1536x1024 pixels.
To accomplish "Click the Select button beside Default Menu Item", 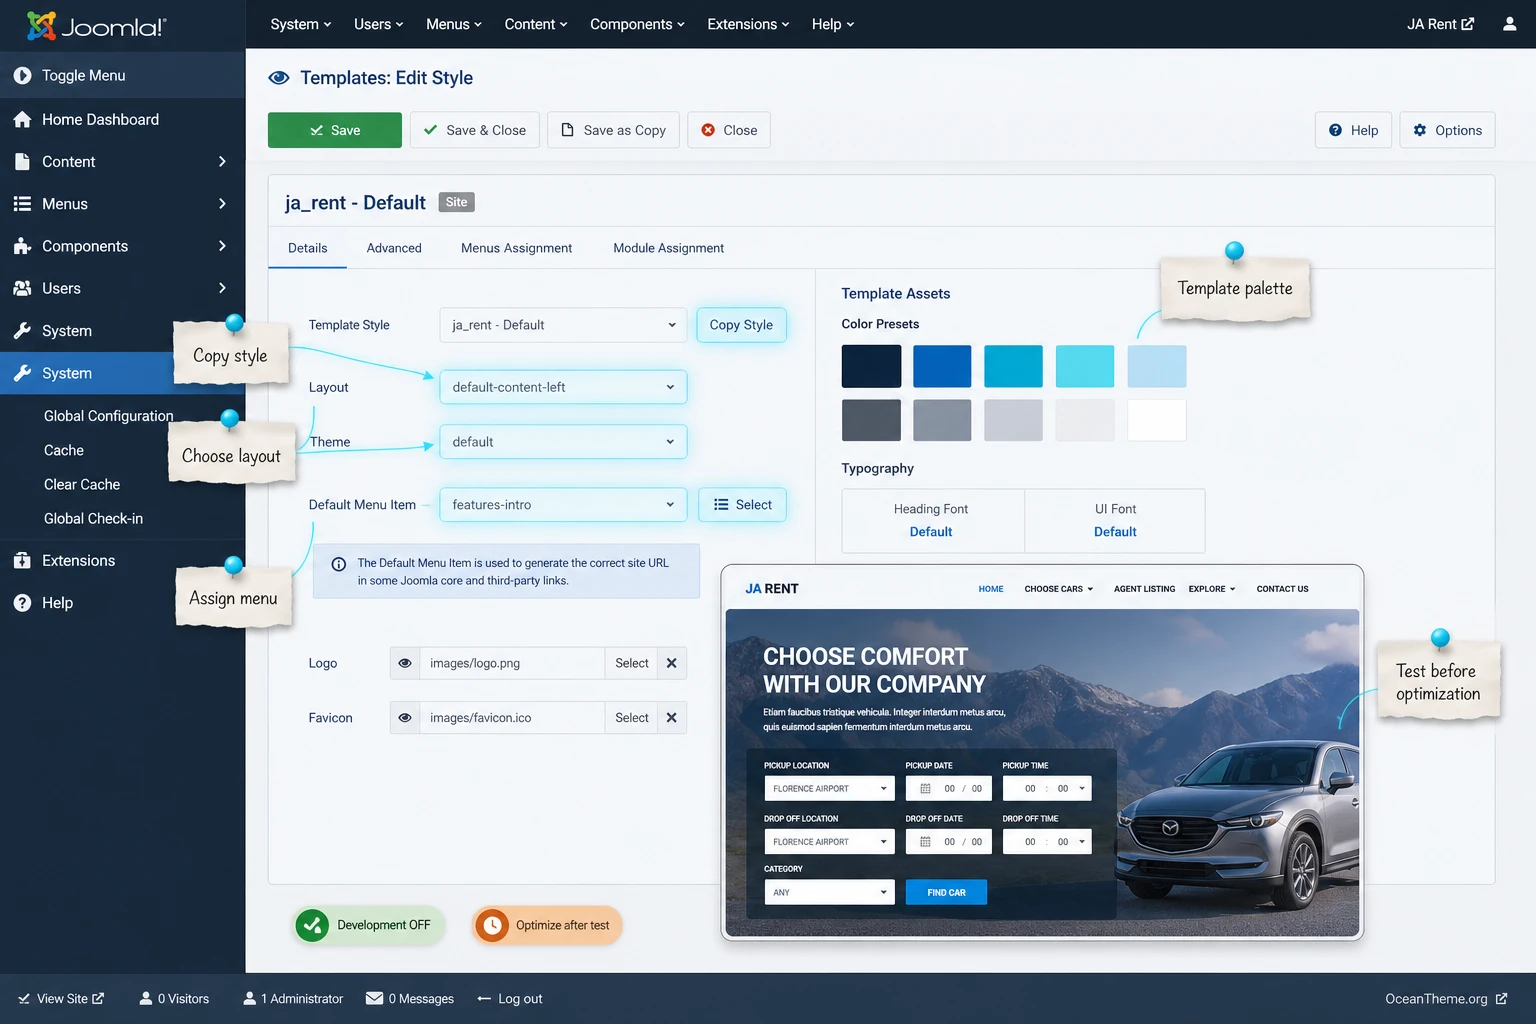I will coord(742,505).
